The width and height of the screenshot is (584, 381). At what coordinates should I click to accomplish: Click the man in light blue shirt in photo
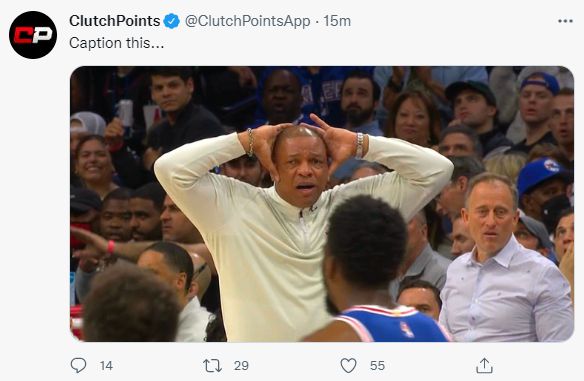pyautogui.click(x=506, y=261)
